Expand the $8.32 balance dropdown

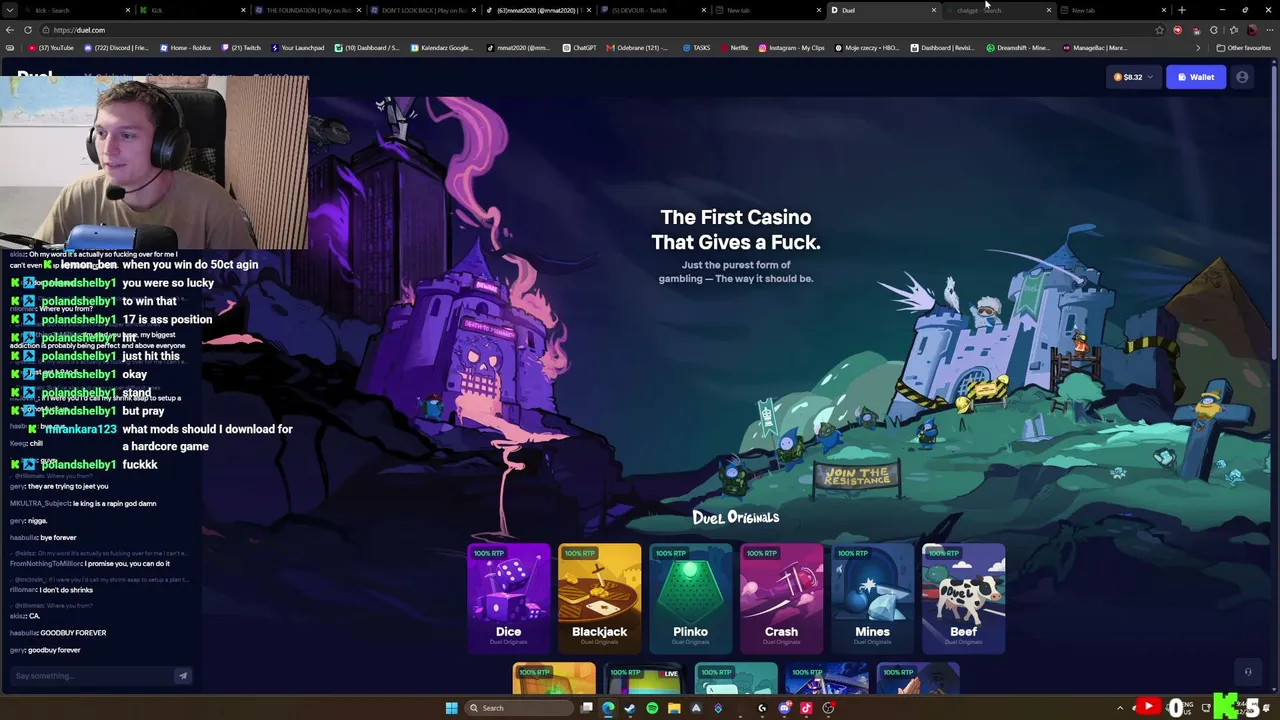coord(1133,77)
